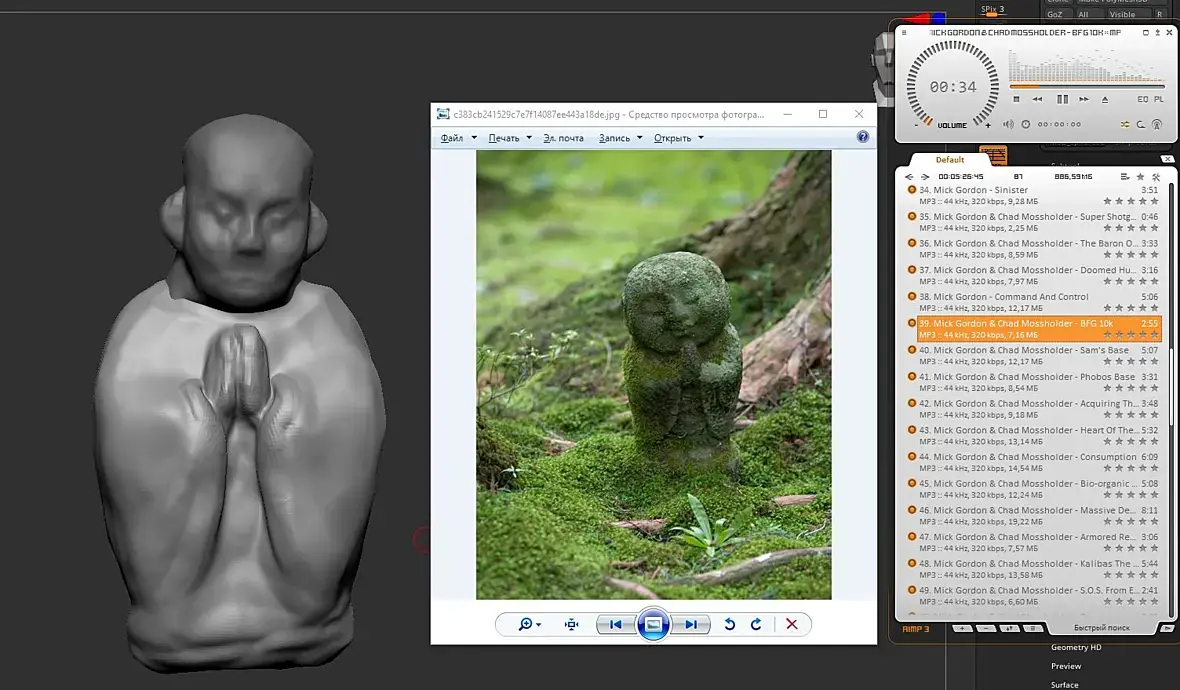Open the AIMP main menu icon

point(904,32)
